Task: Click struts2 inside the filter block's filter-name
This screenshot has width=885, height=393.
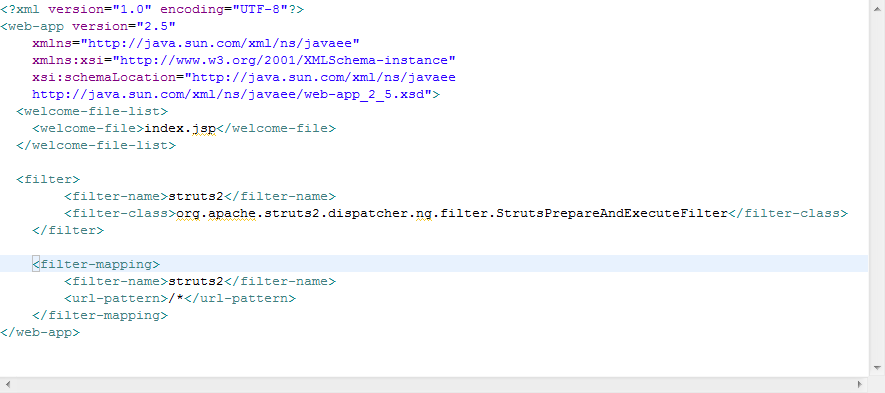Action: [196, 196]
